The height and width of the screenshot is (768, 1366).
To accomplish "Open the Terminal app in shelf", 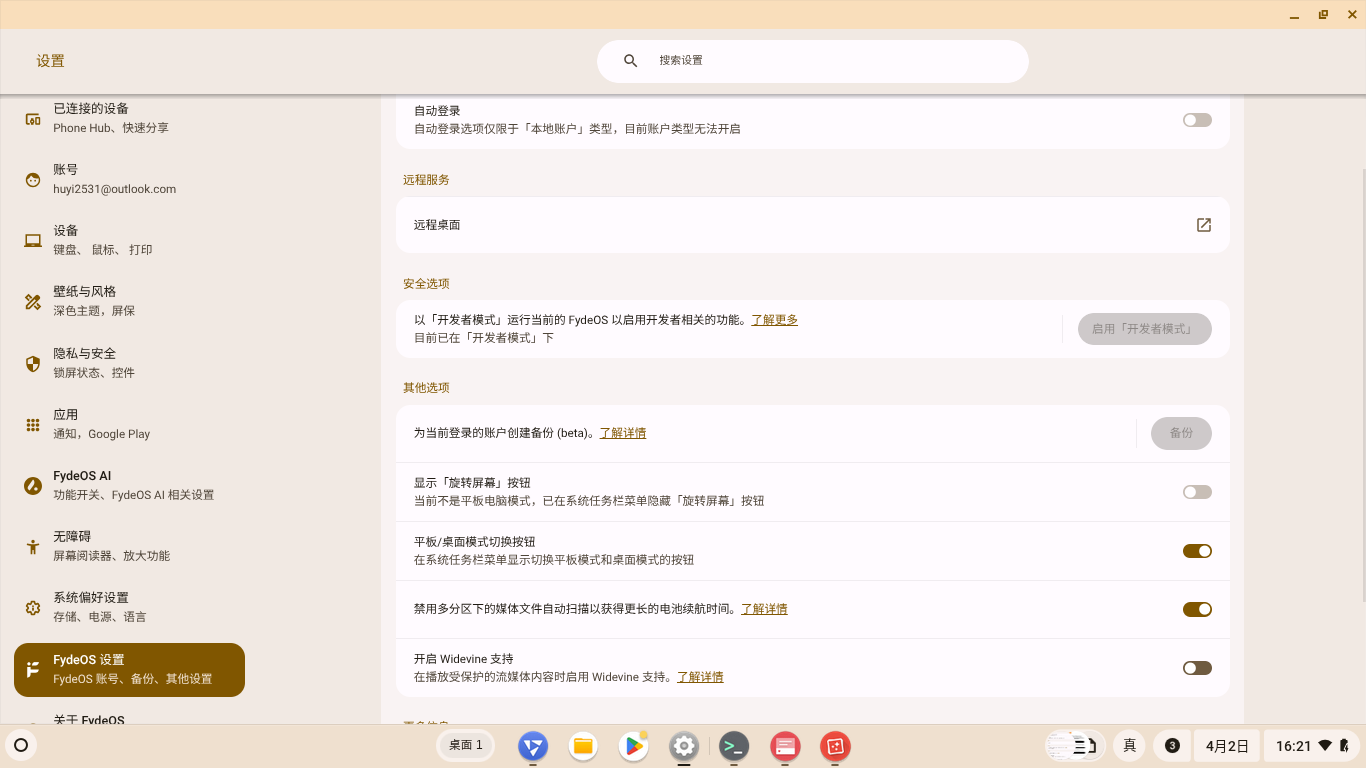I will [x=734, y=746].
